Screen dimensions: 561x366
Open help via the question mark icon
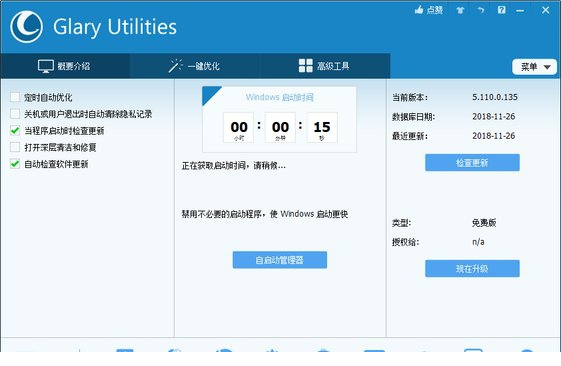[x=501, y=10]
